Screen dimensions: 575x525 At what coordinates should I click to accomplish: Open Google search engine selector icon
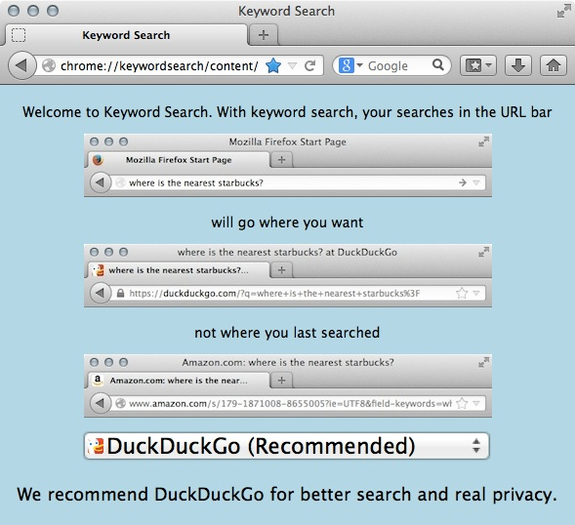350,66
